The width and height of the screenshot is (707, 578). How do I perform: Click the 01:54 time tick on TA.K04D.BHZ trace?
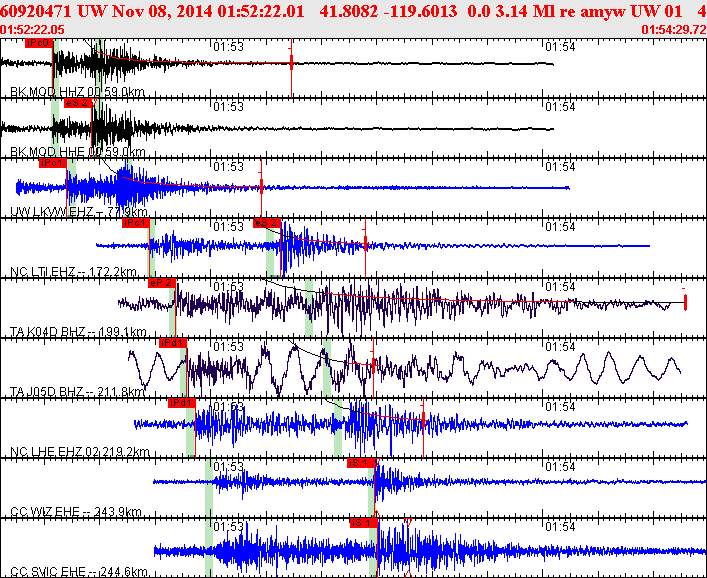pos(560,287)
